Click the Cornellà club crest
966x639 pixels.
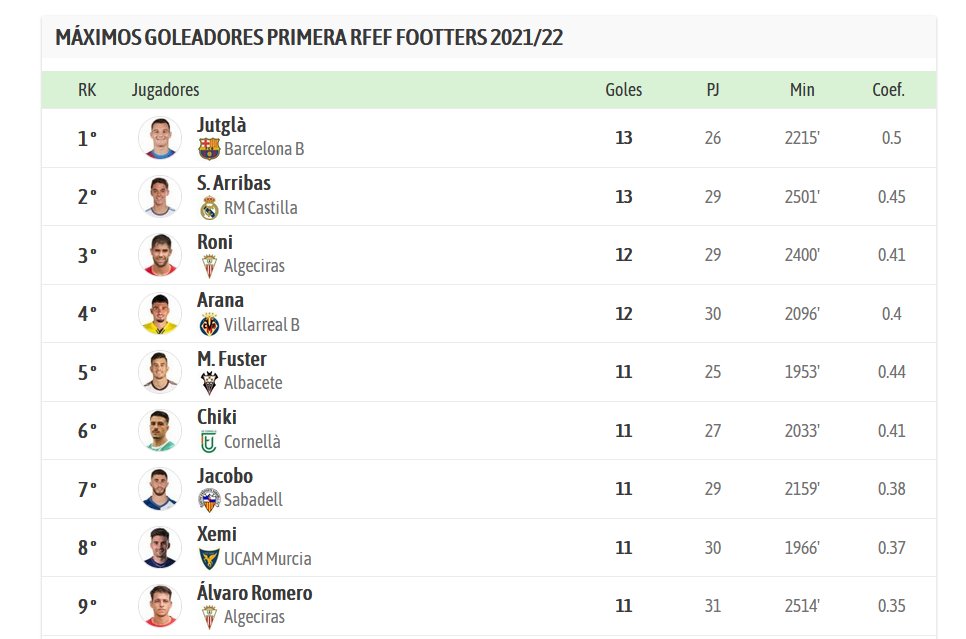pos(209,442)
